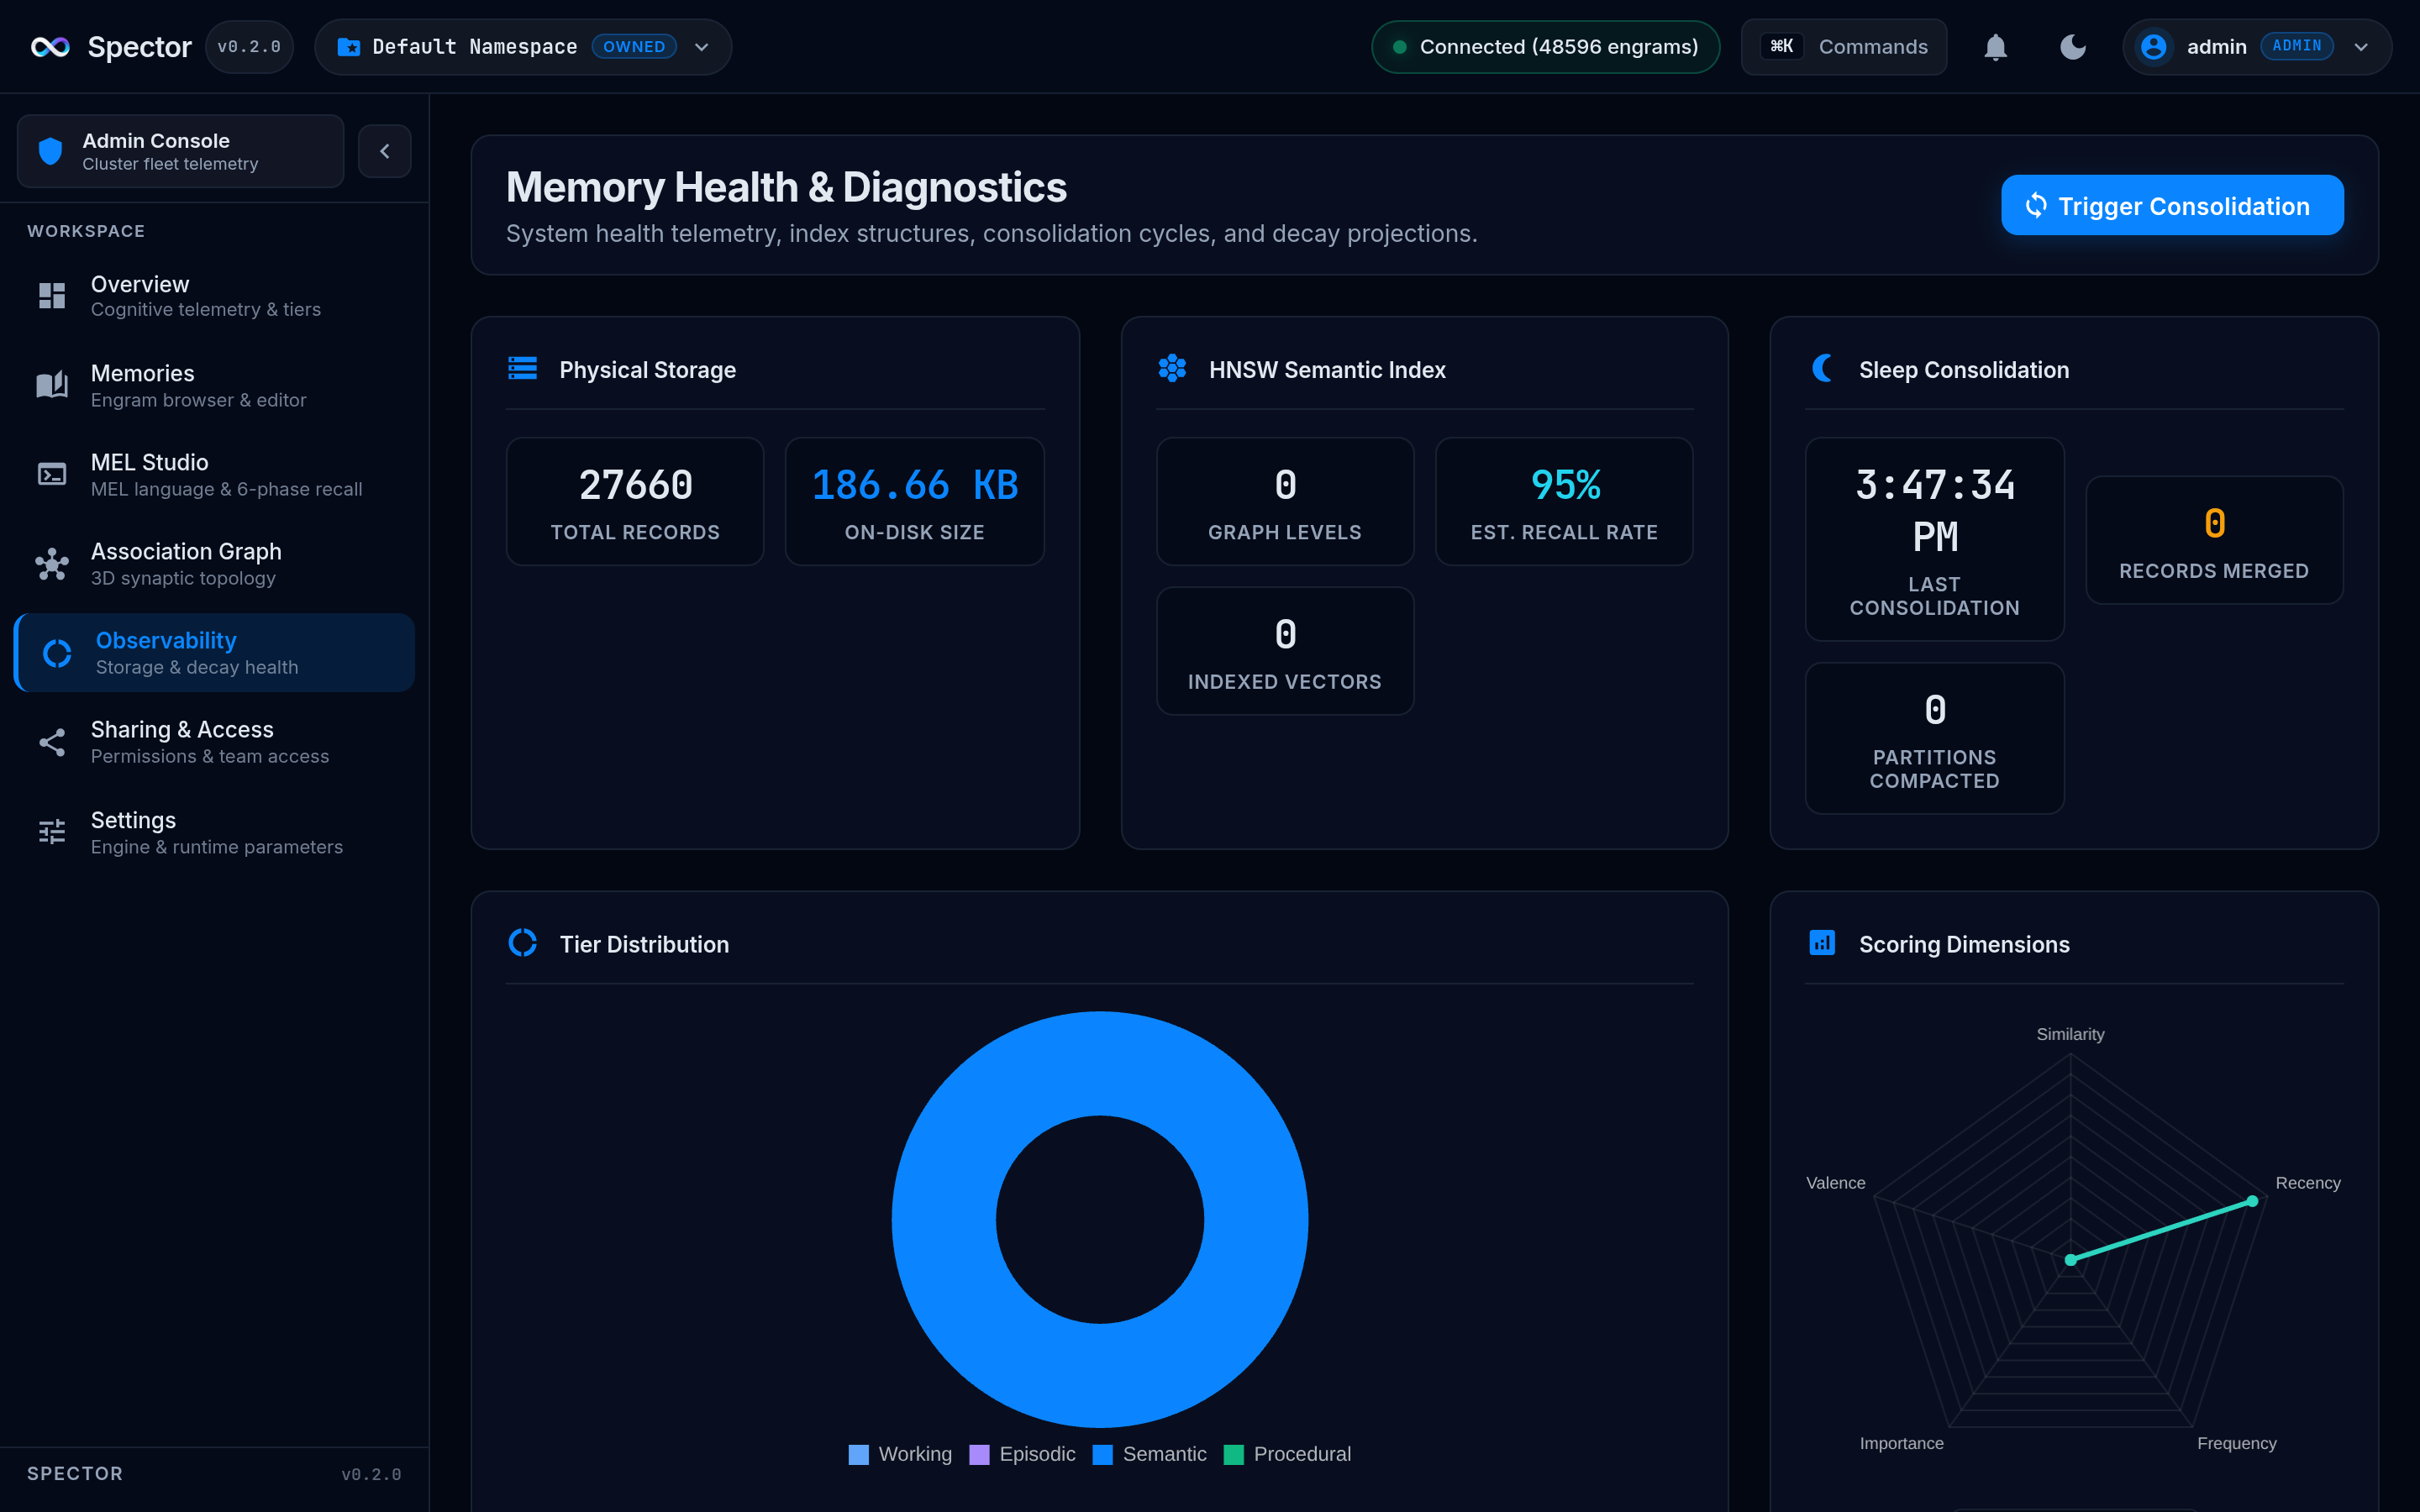Click the Memories book icon
2420x1512 pixels.
tap(52, 385)
